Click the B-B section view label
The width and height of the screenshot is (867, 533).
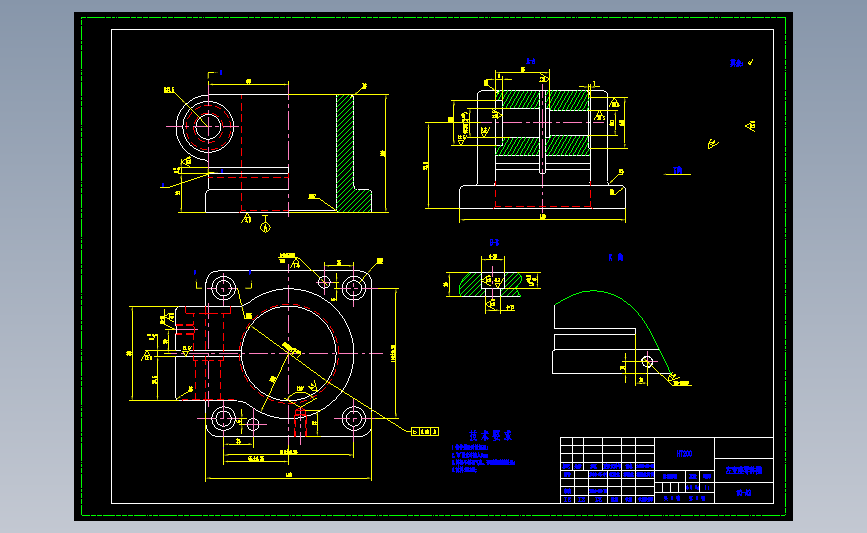(494, 243)
